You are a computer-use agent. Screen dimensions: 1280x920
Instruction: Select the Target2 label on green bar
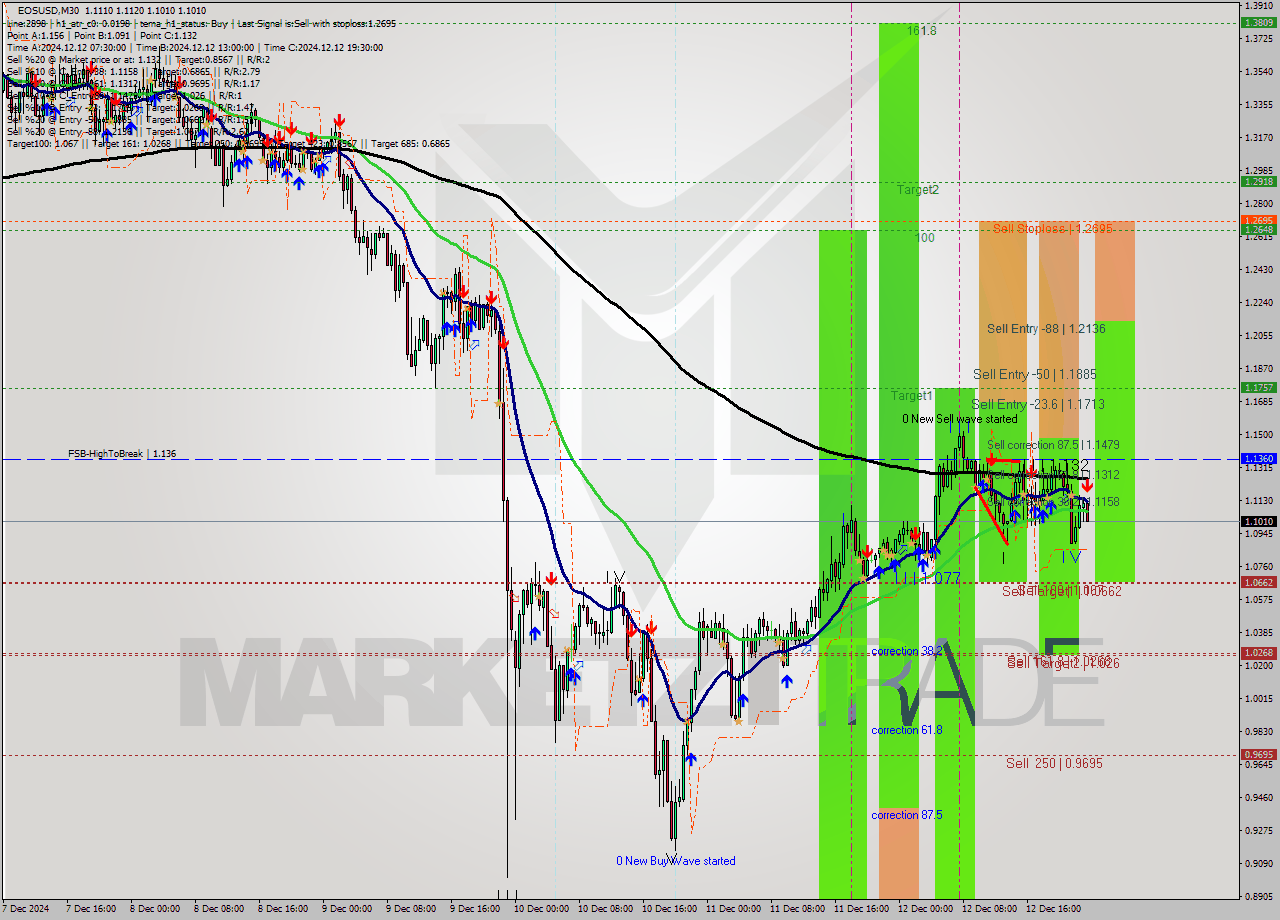coord(917,189)
